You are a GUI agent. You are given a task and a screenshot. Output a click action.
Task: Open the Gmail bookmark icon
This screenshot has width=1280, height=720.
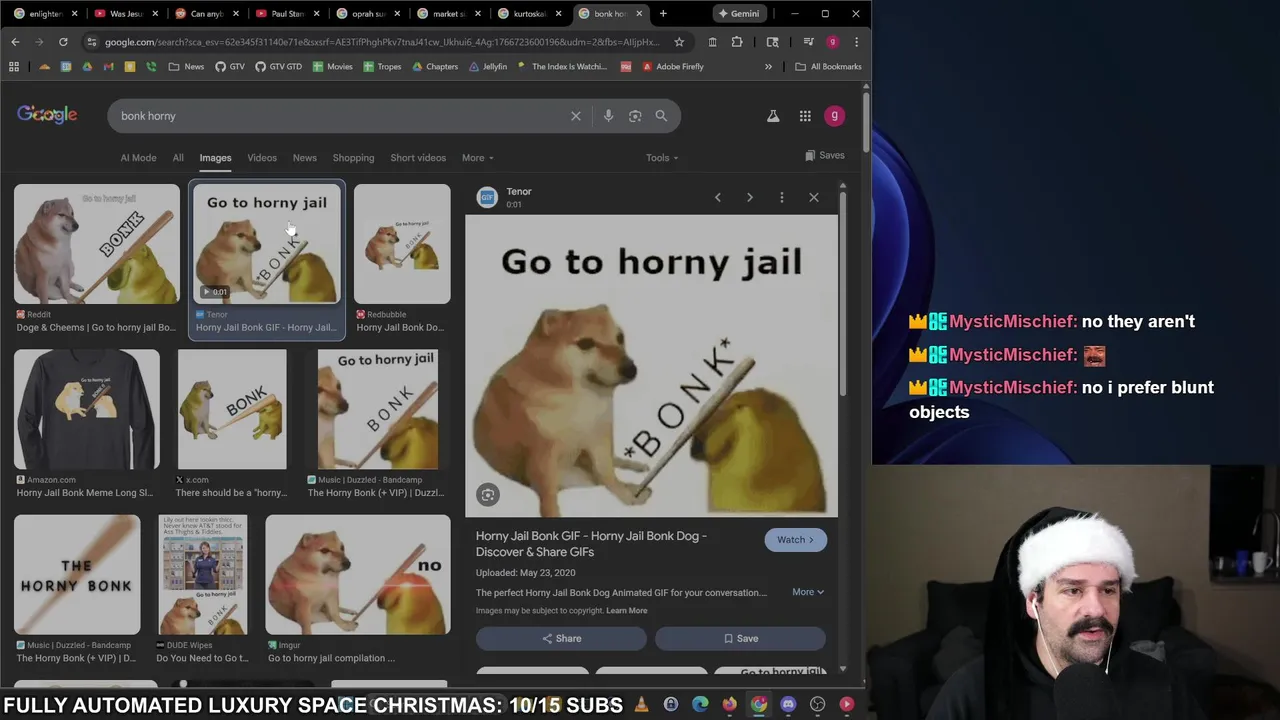pyautogui.click(x=108, y=67)
